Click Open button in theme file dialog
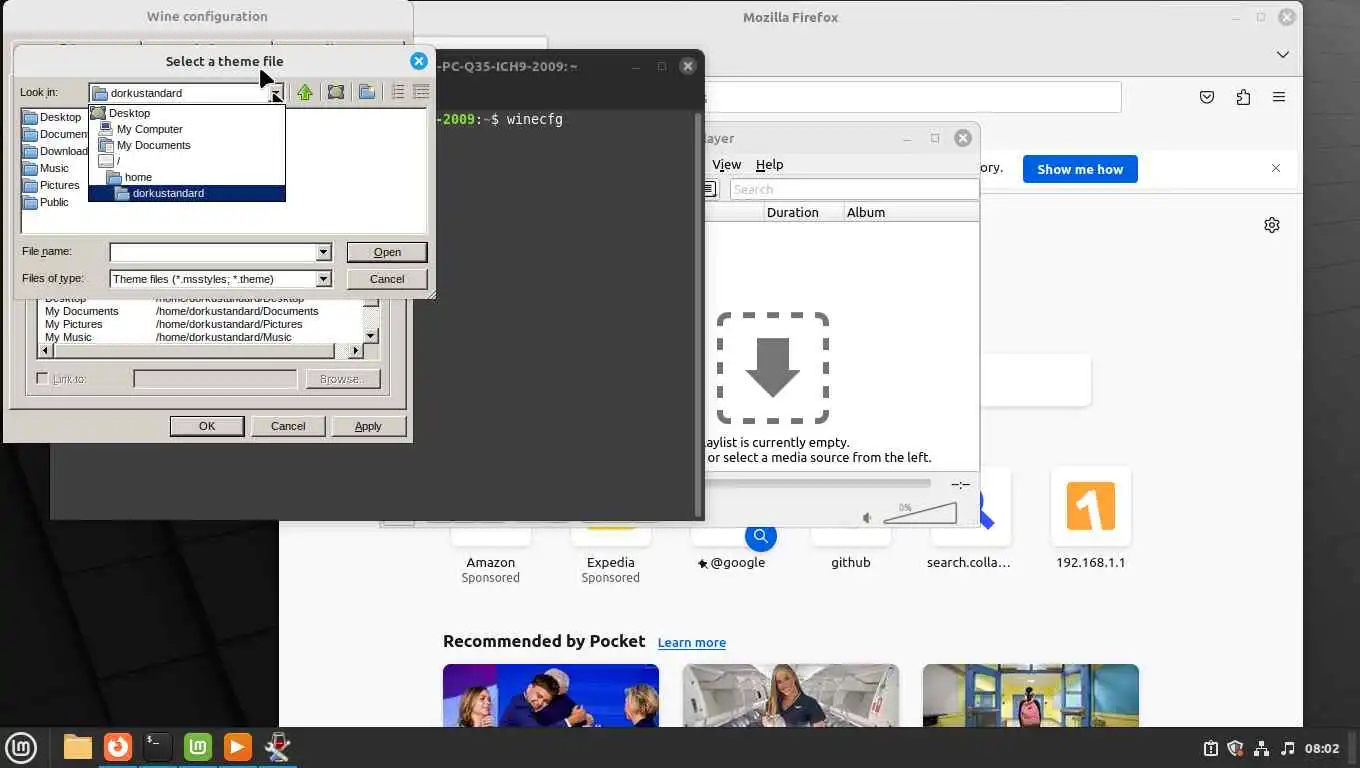 pyautogui.click(x=387, y=252)
